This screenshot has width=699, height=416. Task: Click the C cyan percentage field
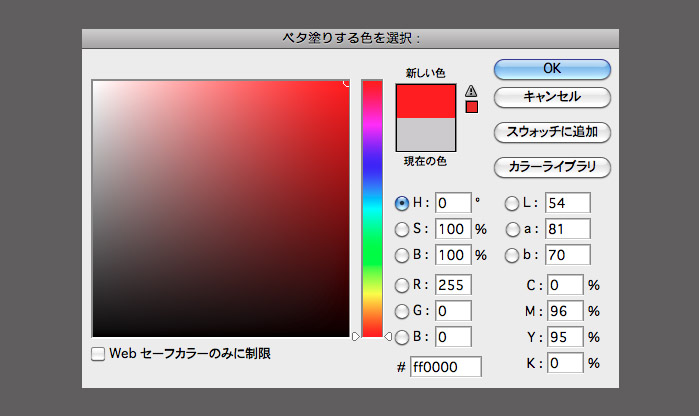pos(566,285)
